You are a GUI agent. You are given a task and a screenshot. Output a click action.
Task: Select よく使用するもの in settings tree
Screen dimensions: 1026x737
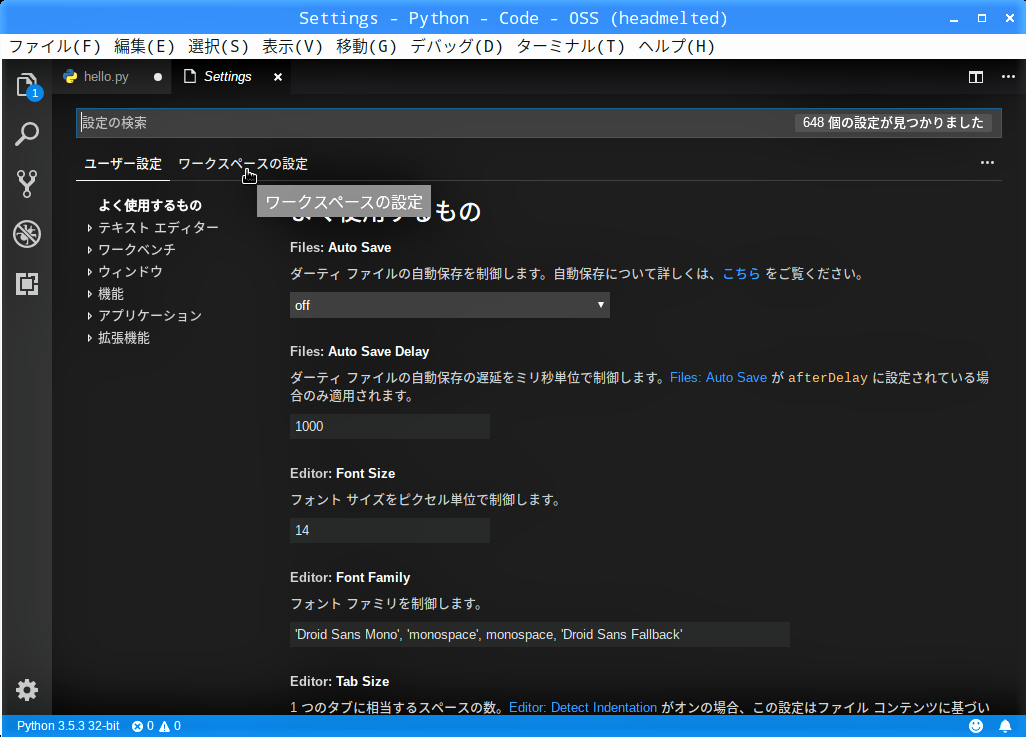pyautogui.click(x=150, y=206)
